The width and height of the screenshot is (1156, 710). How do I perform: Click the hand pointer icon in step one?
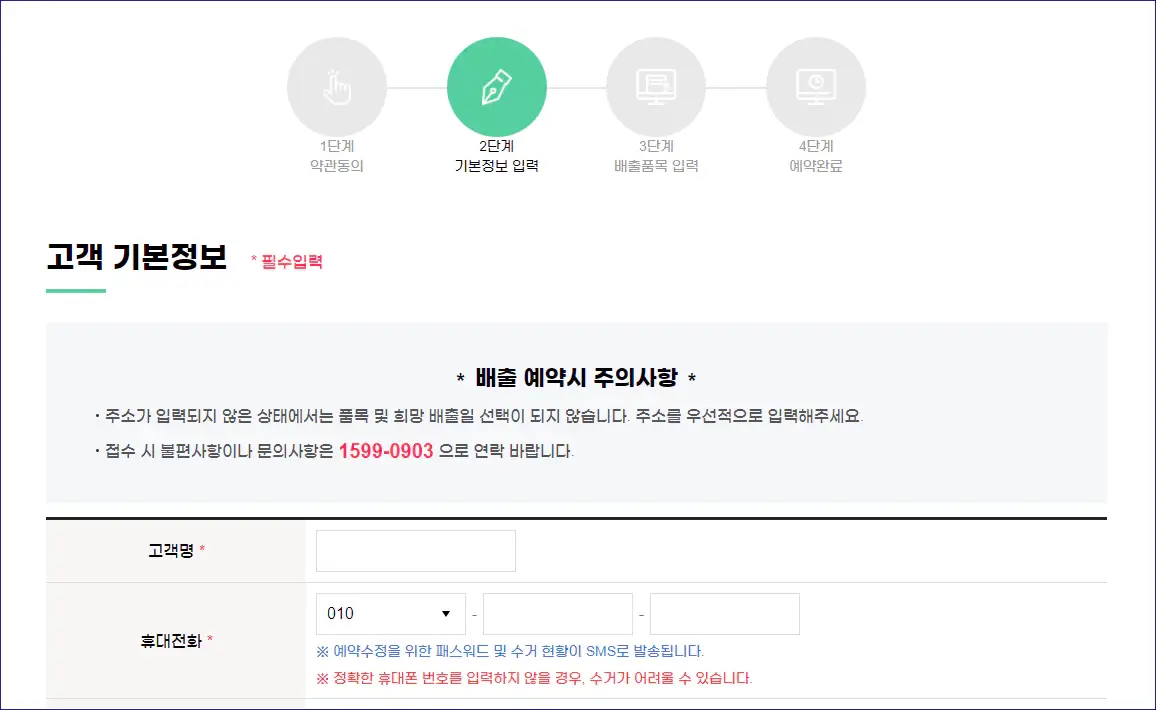pos(337,86)
